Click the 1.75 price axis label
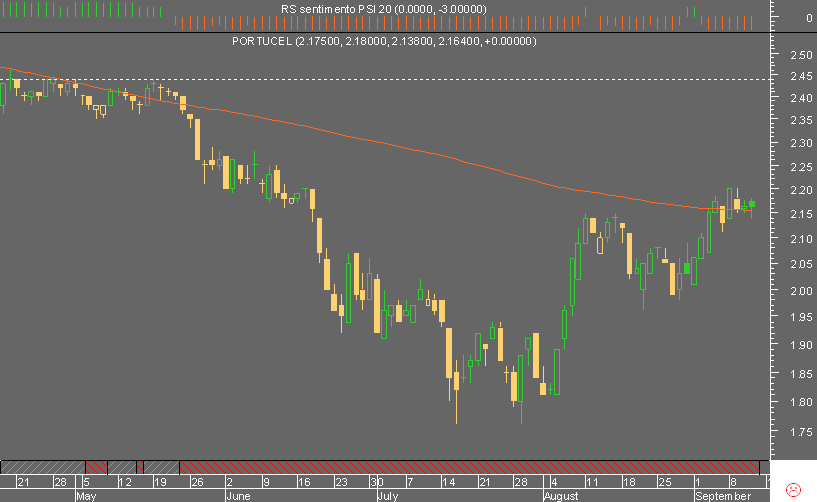Image resolution: width=817 pixels, height=502 pixels. (801, 432)
